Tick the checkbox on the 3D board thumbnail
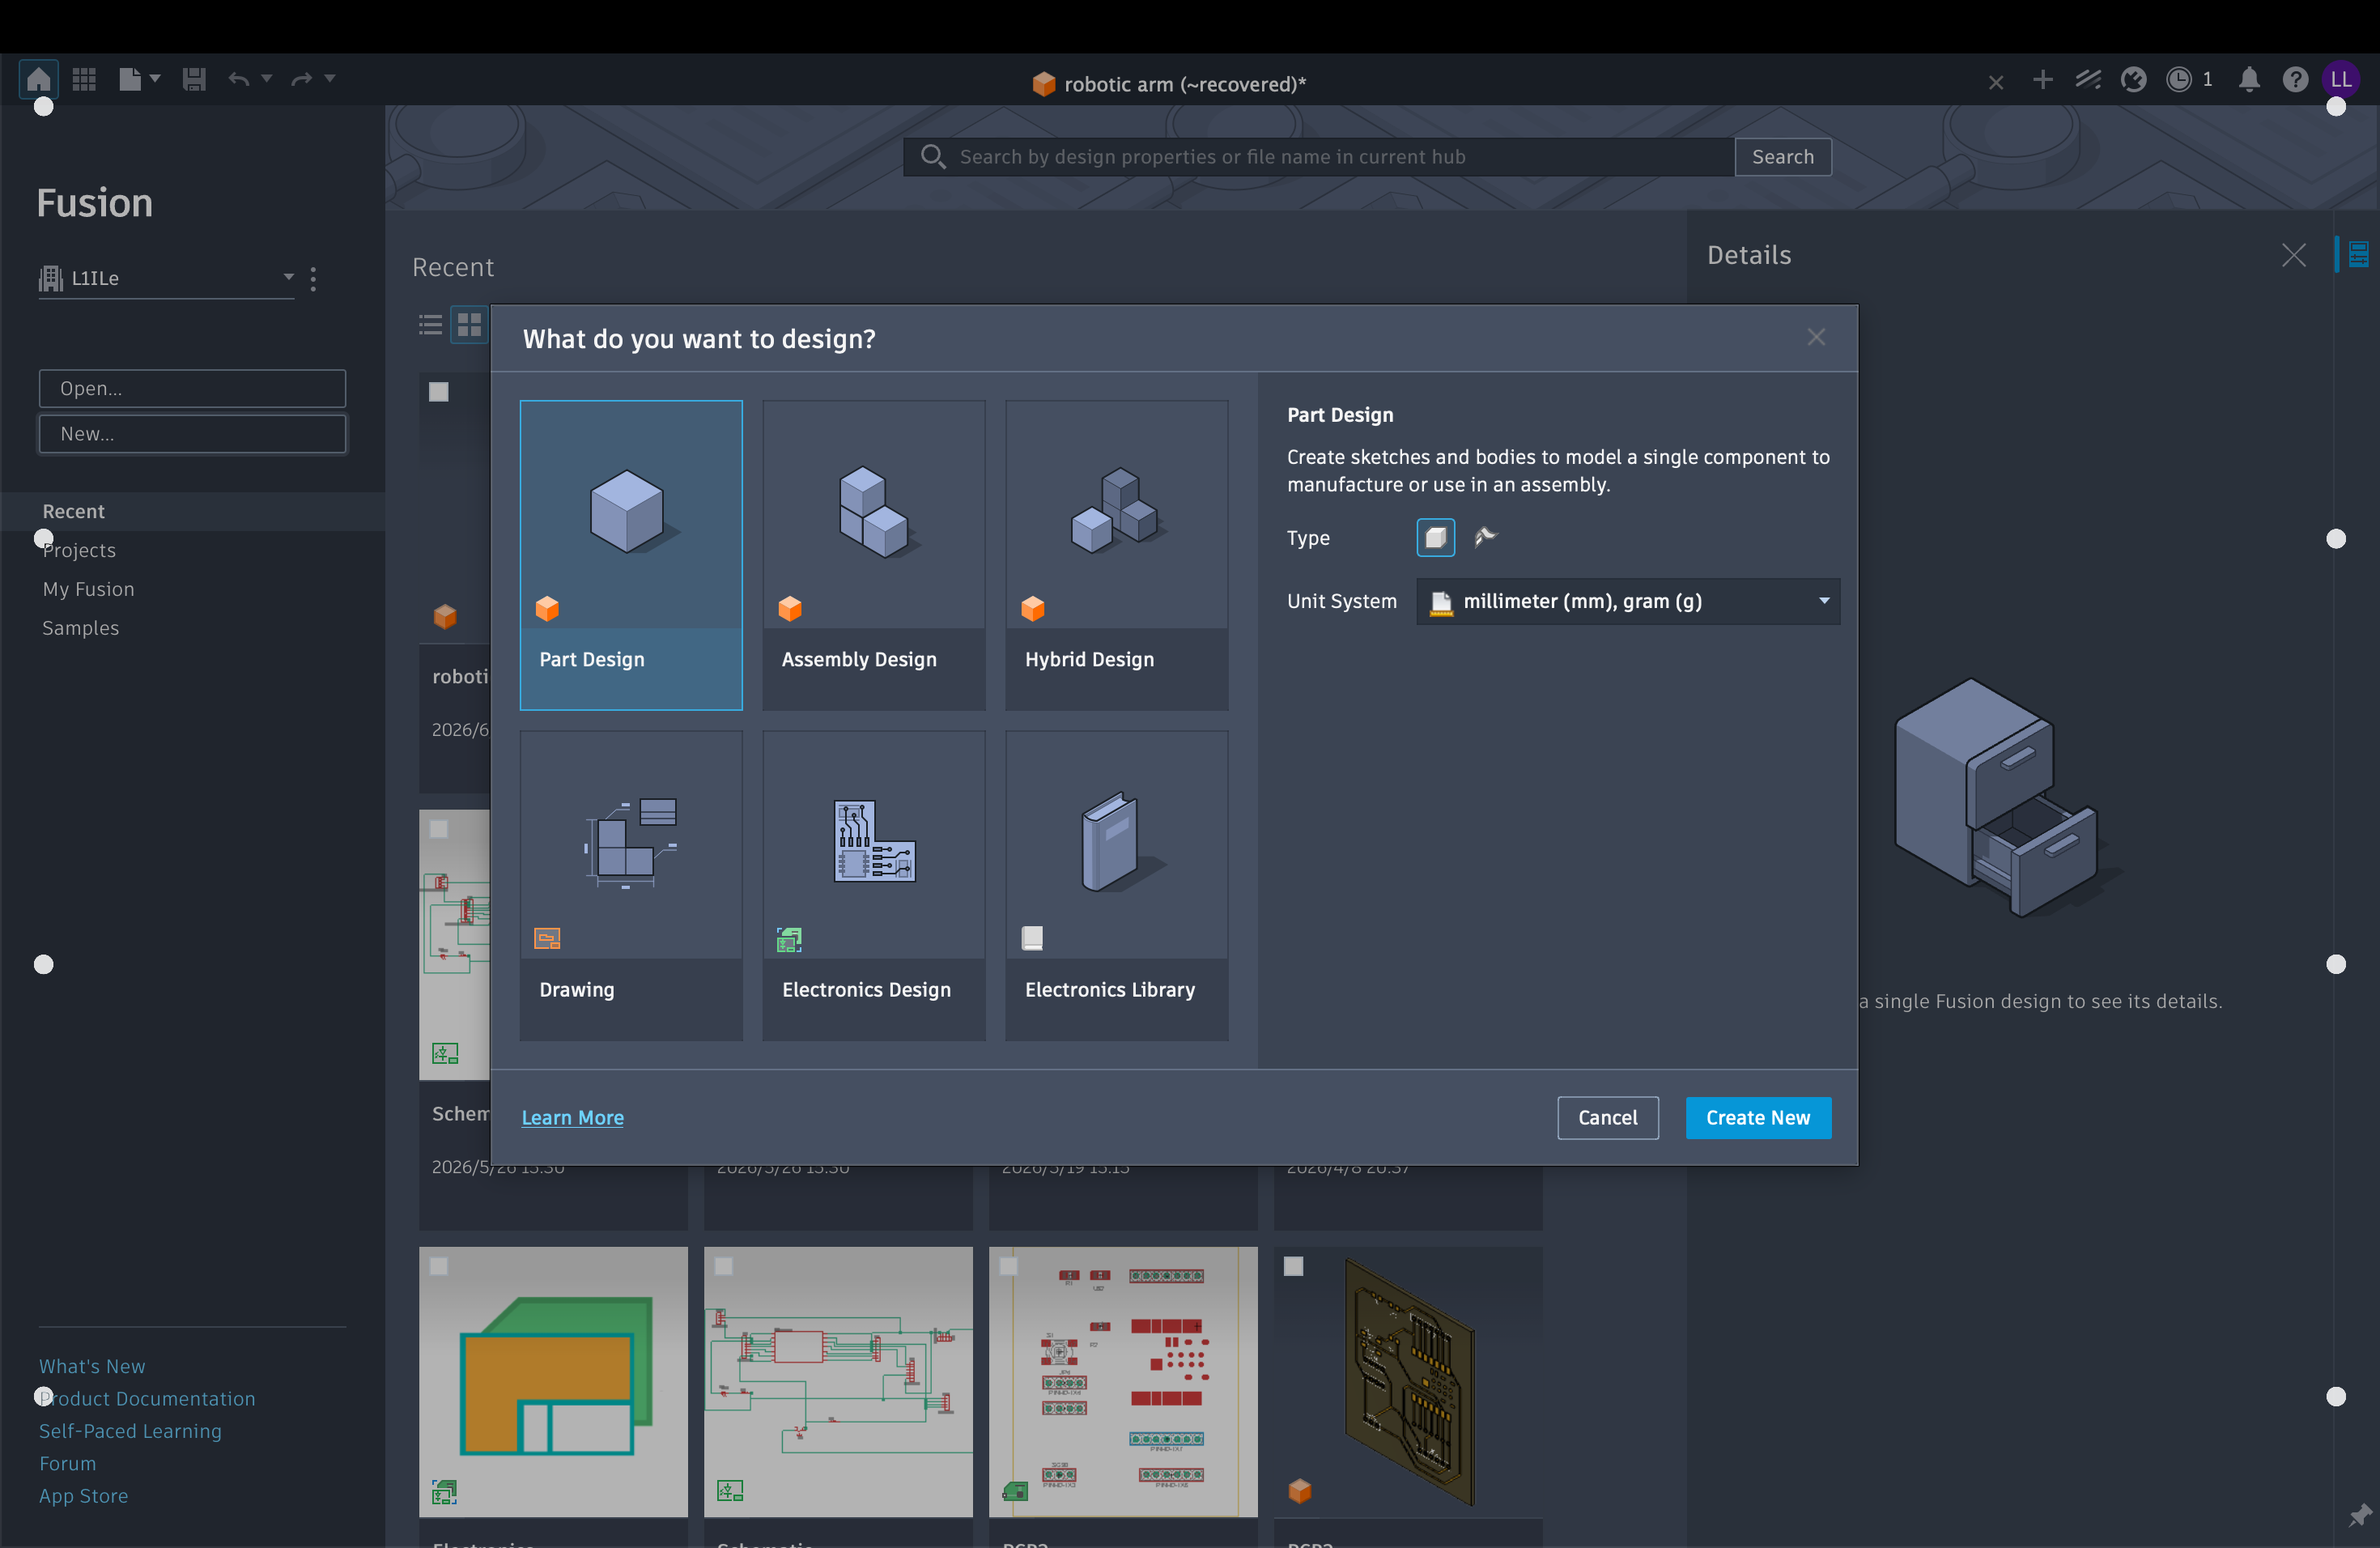The width and height of the screenshot is (2380, 1548). click(x=1294, y=1266)
